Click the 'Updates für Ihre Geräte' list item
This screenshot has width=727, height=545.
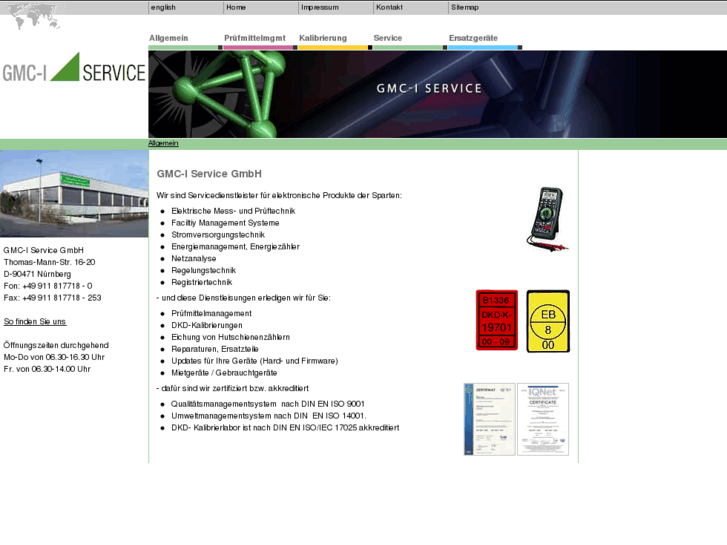[x=255, y=361]
